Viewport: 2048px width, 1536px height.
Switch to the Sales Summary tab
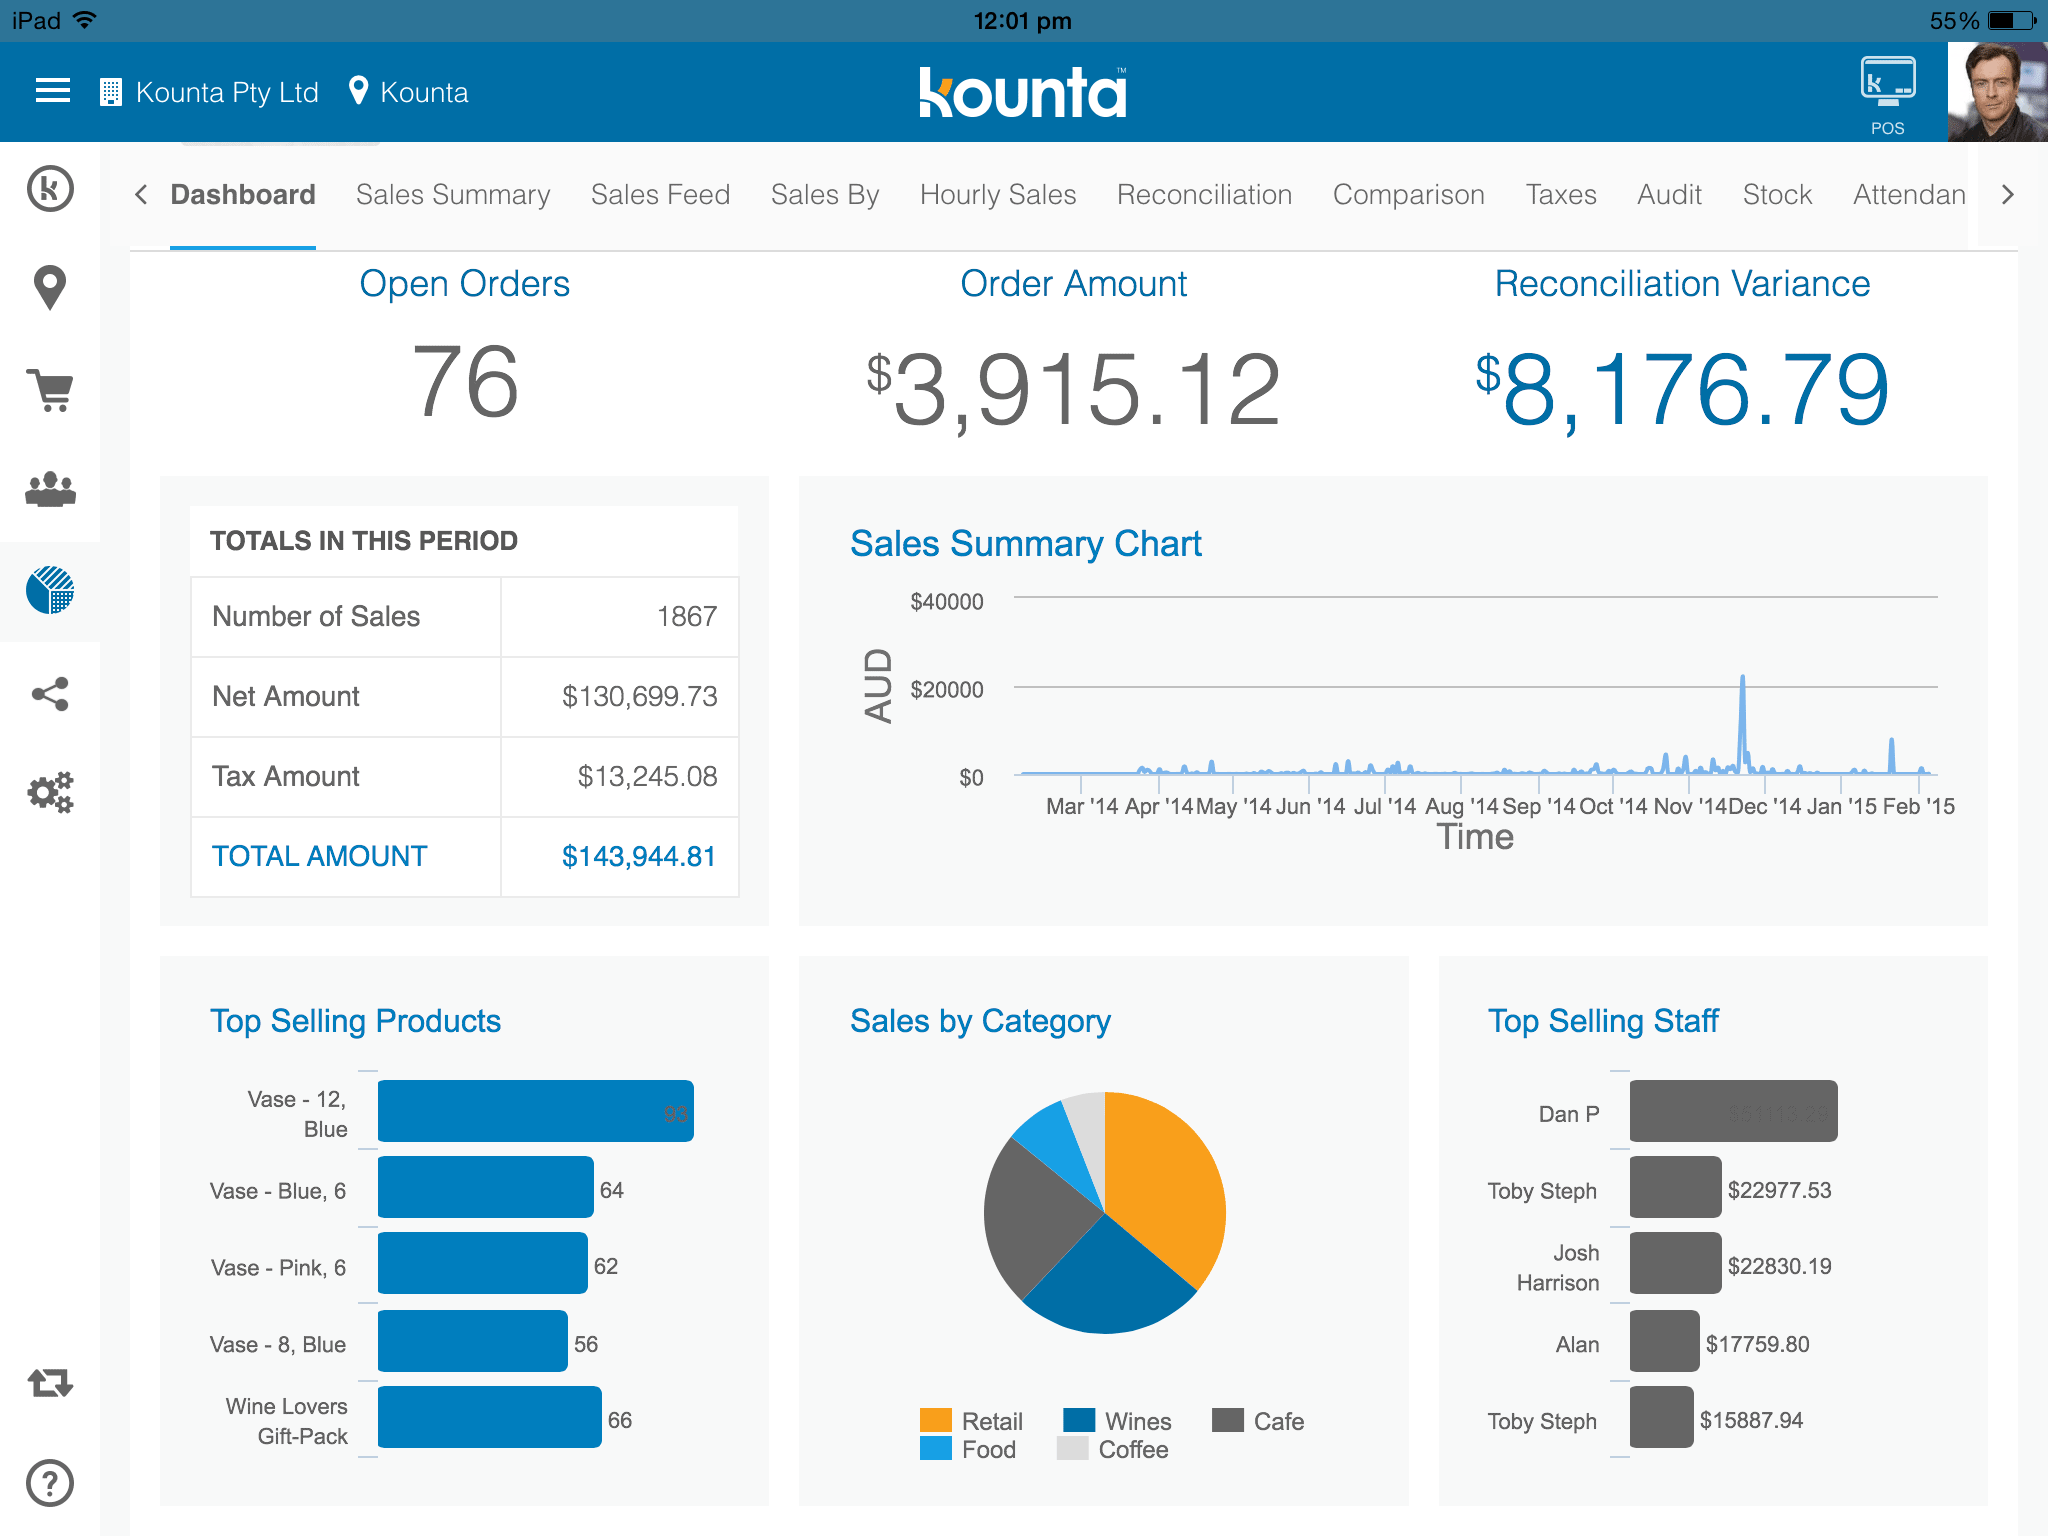(x=453, y=195)
